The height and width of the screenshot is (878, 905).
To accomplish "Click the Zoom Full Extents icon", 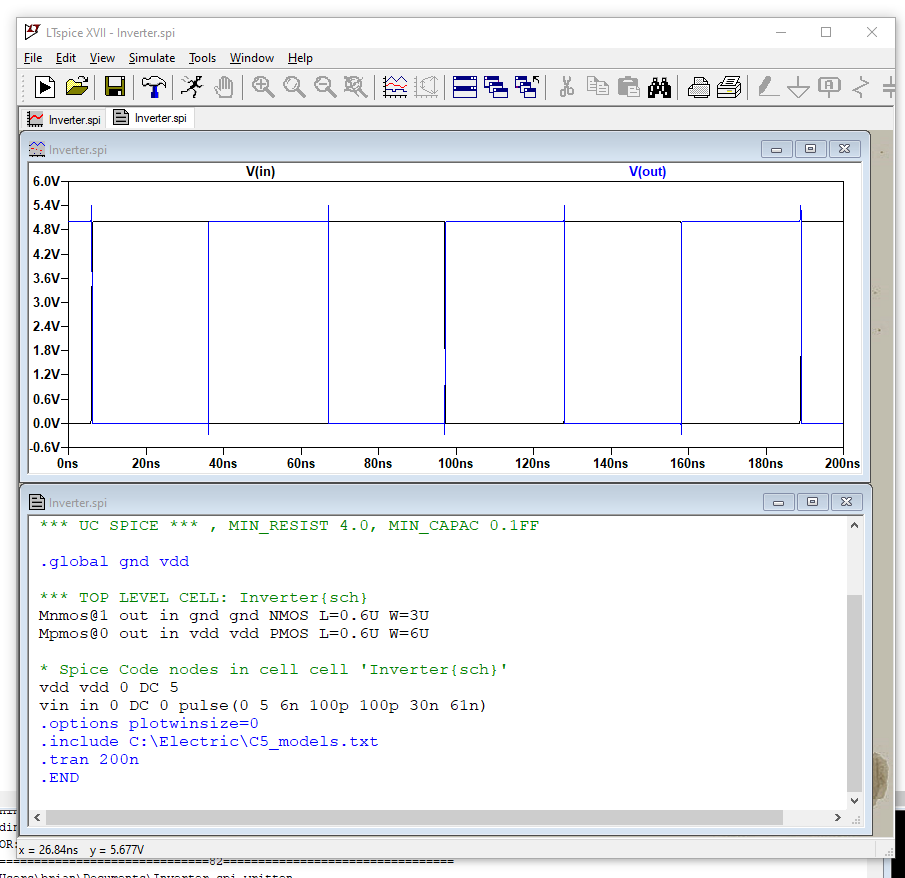I will point(355,87).
